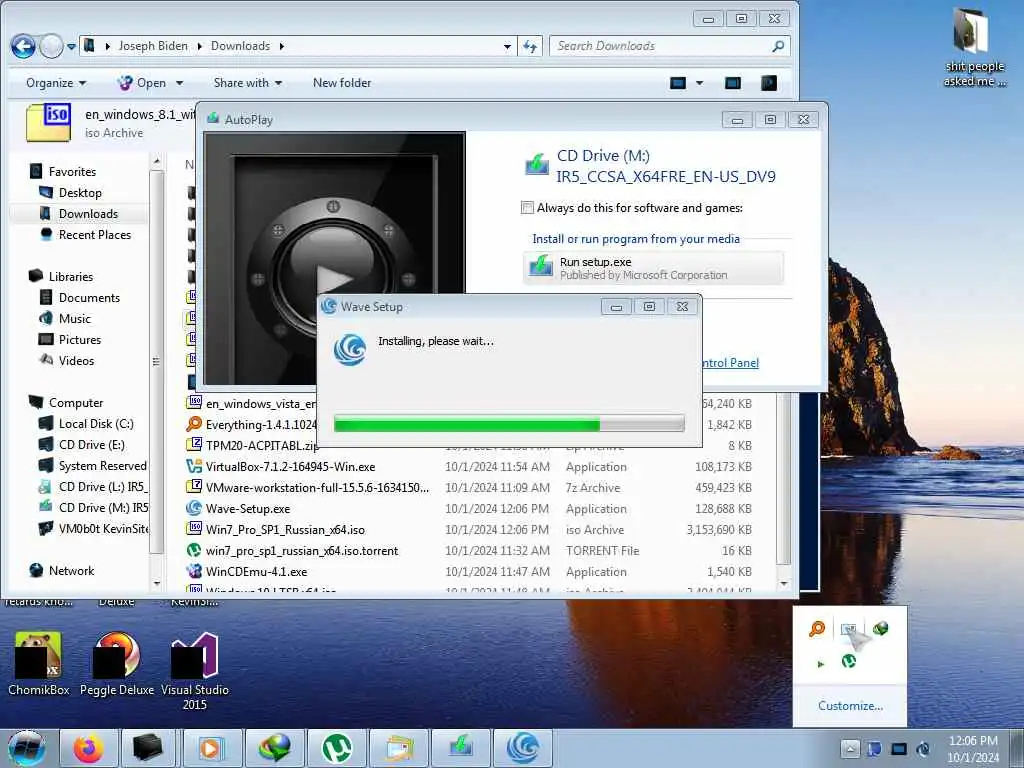
Task: Open the Share with menu
Action: [x=248, y=83]
